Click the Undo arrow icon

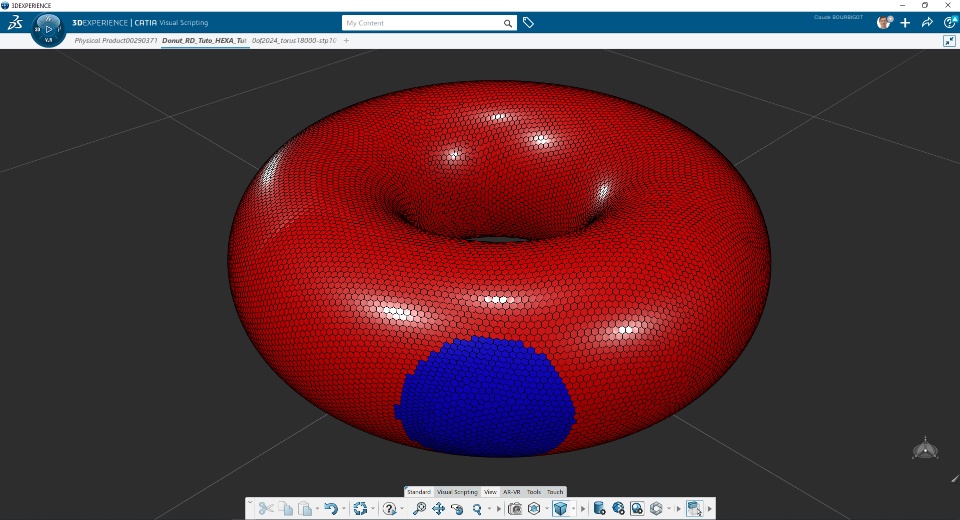pyautogui.click(x=331, y=508)
